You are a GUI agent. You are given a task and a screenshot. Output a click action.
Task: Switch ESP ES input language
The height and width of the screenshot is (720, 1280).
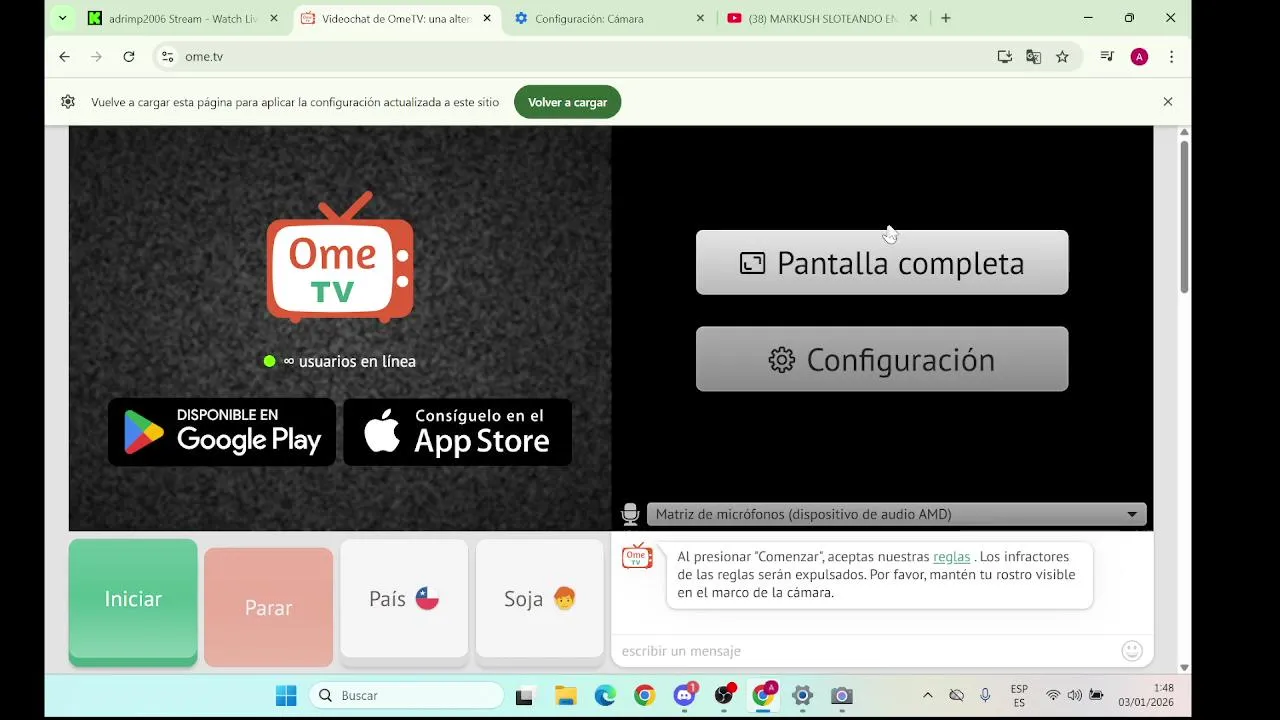coord(1019,696)
